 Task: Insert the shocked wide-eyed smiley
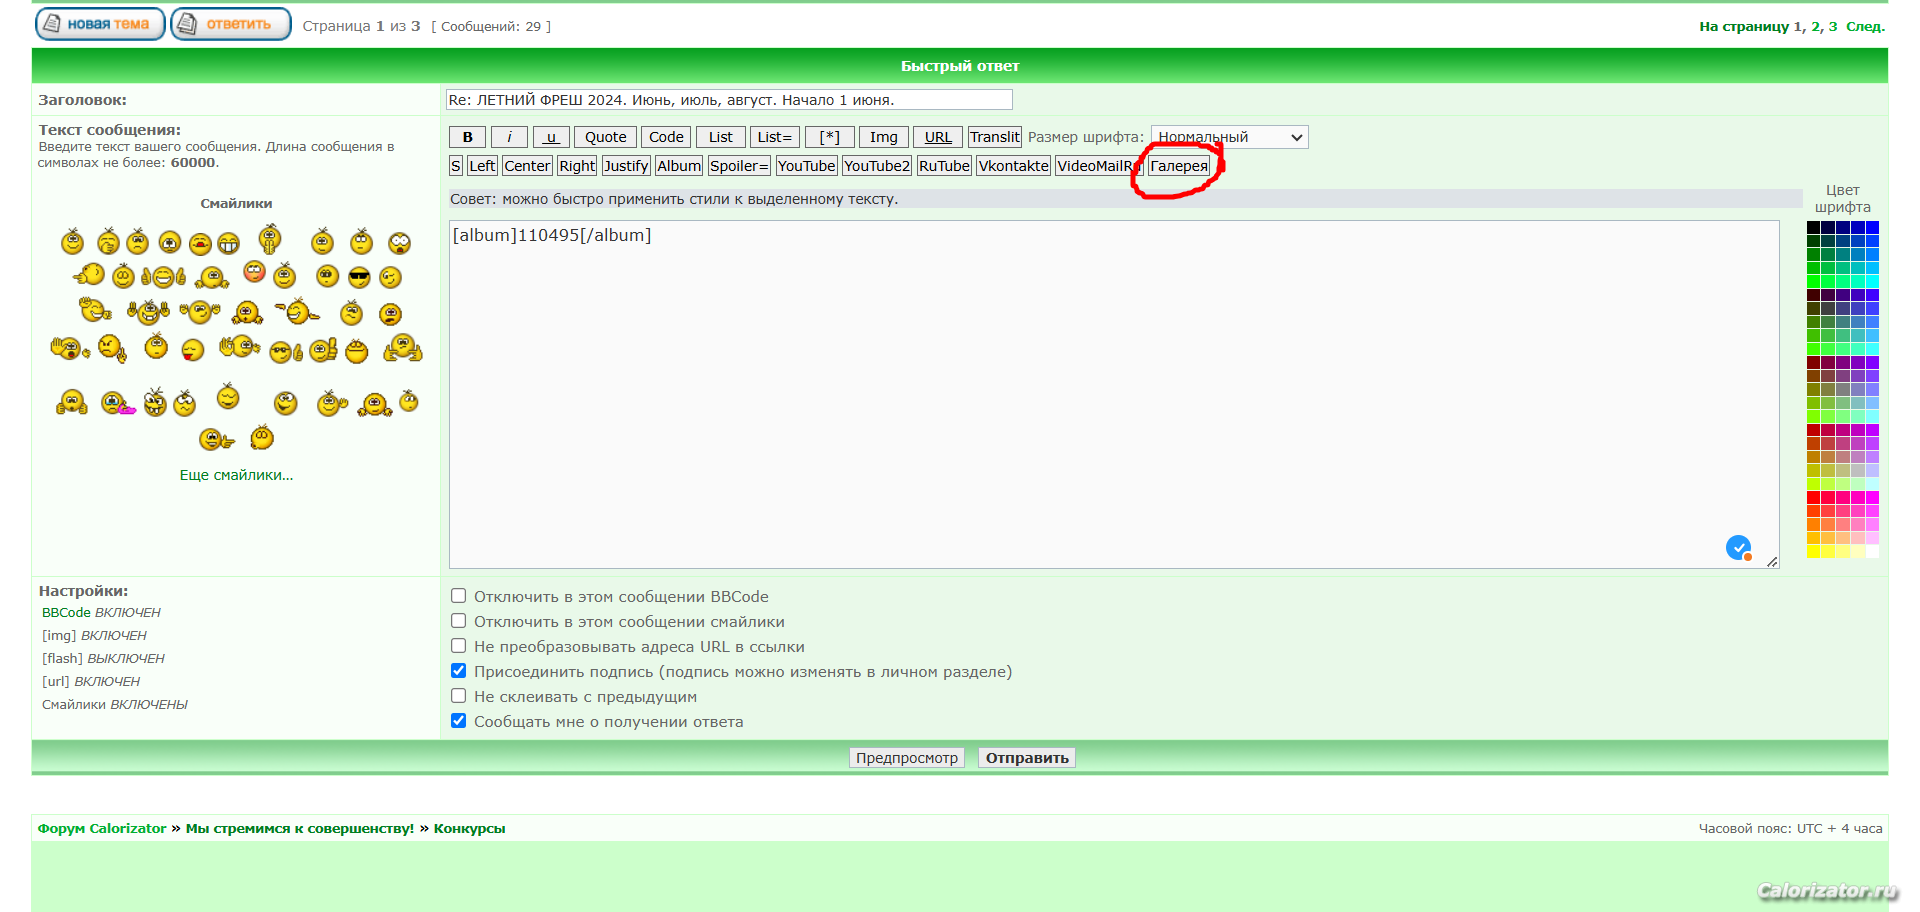coord(399,243)
